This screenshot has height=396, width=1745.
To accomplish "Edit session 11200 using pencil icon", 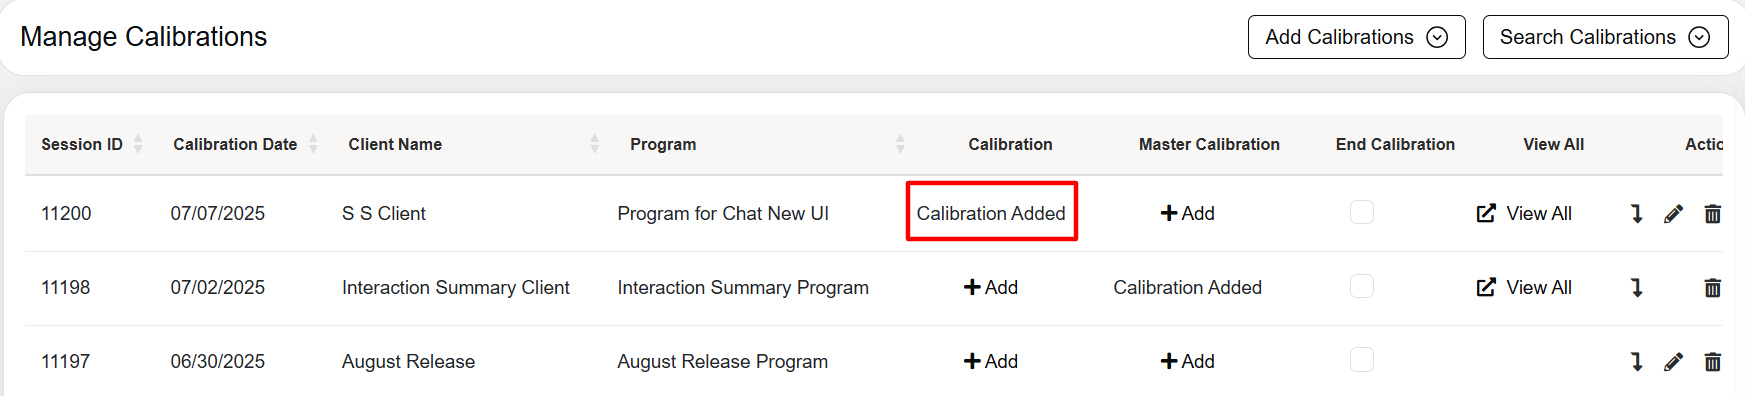I will (1673, 214).
